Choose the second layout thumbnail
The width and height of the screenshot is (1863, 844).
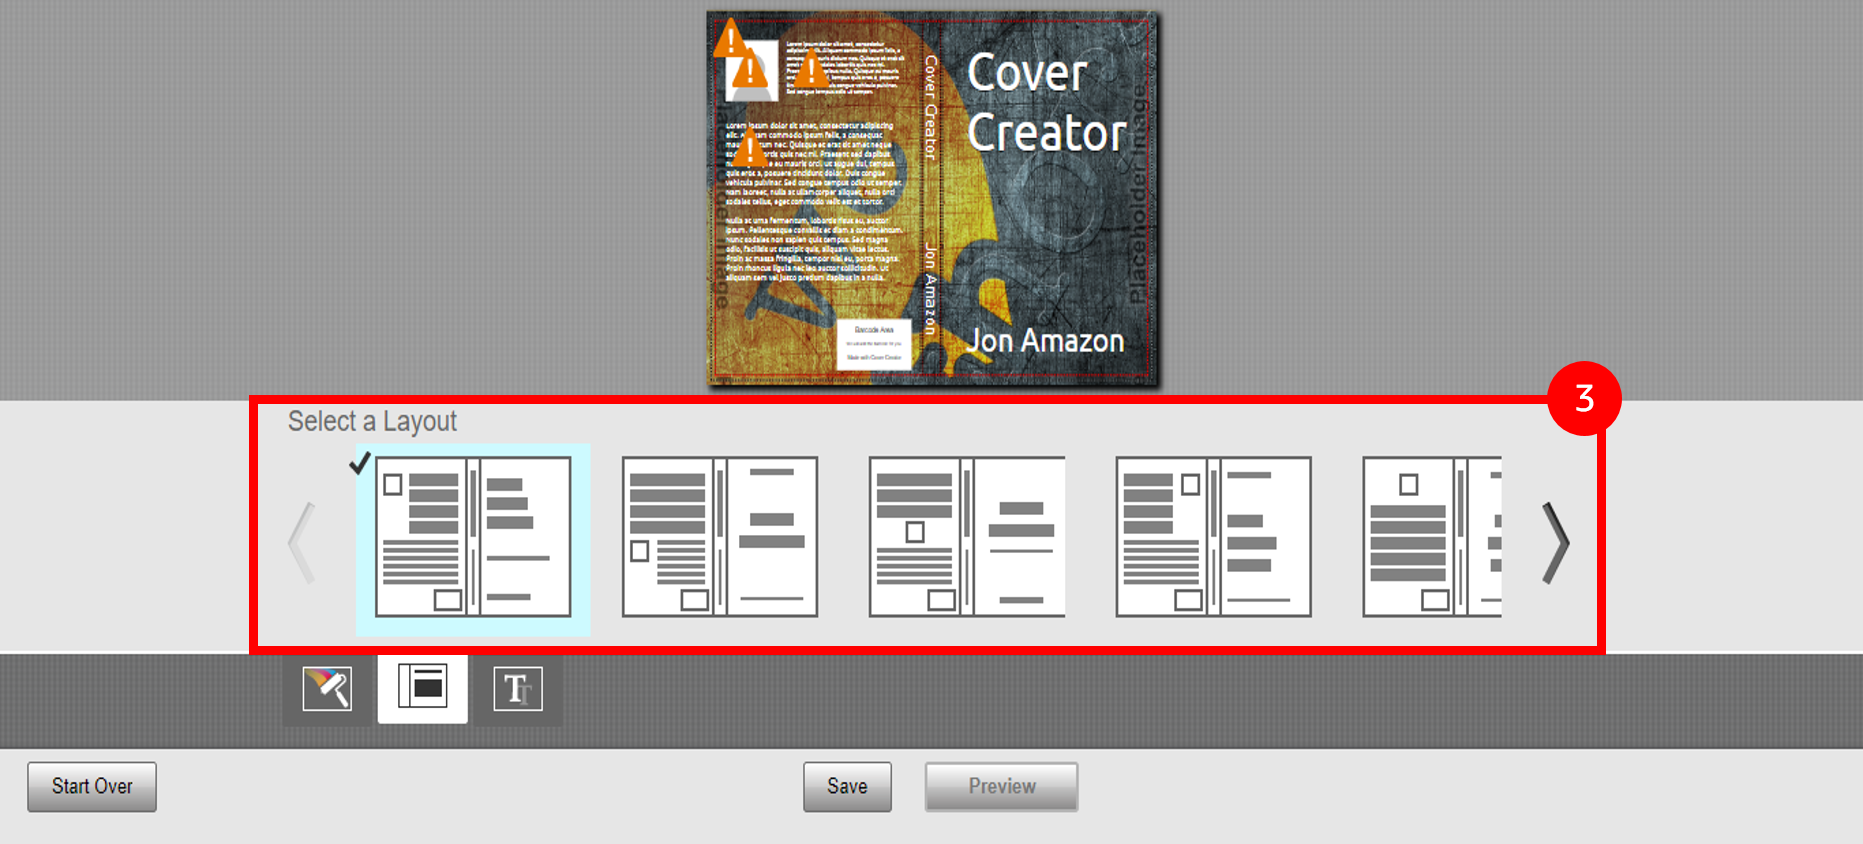pyautogui.click(x=720, y=537)
